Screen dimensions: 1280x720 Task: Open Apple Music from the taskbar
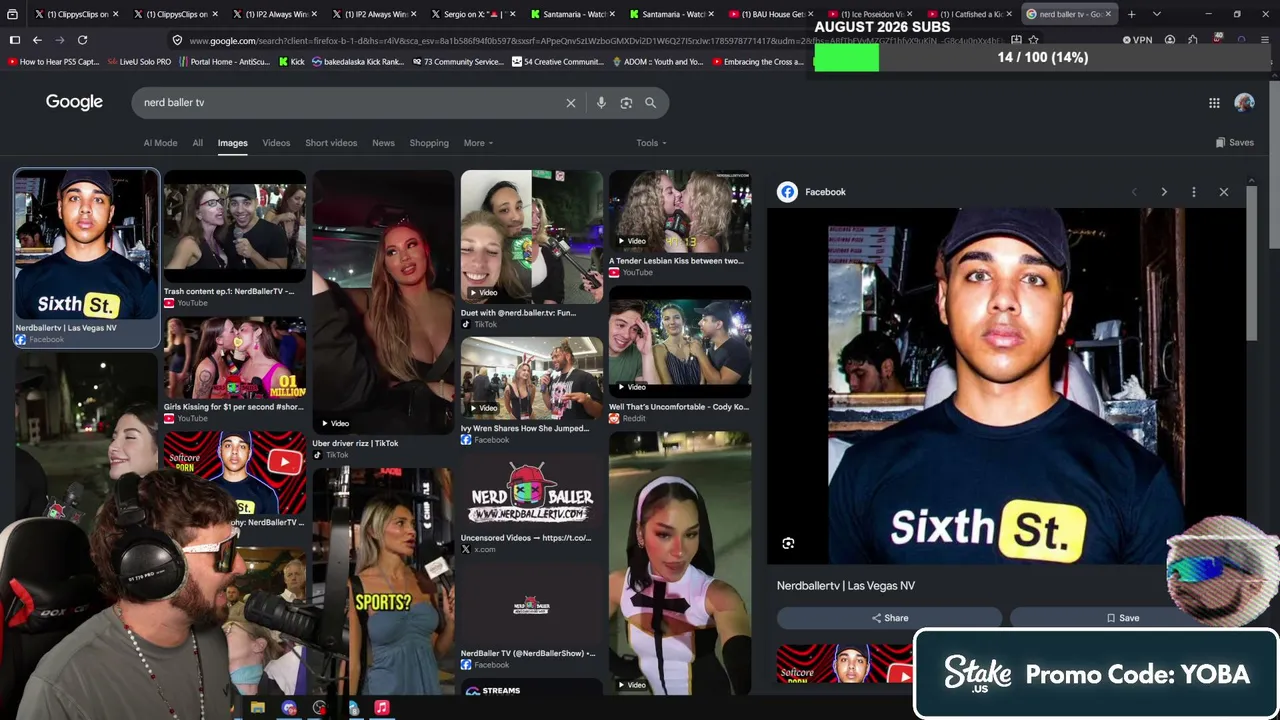click(x=381, y=708)
